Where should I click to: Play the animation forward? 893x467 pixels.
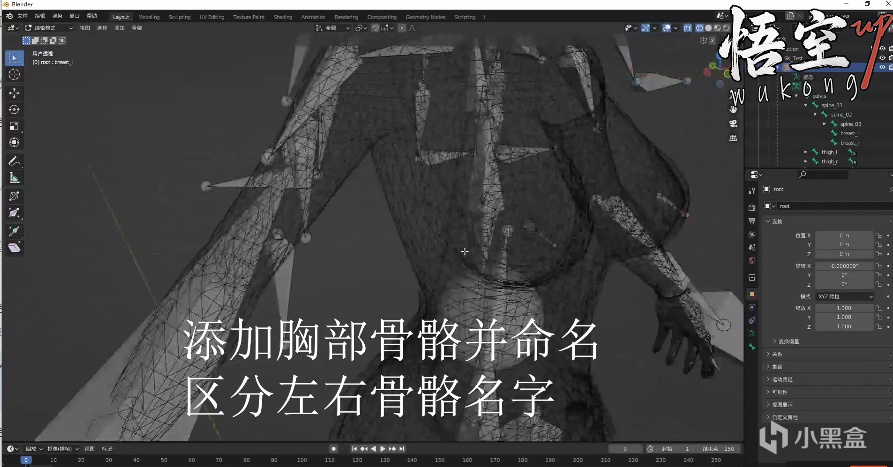point(383,449)
